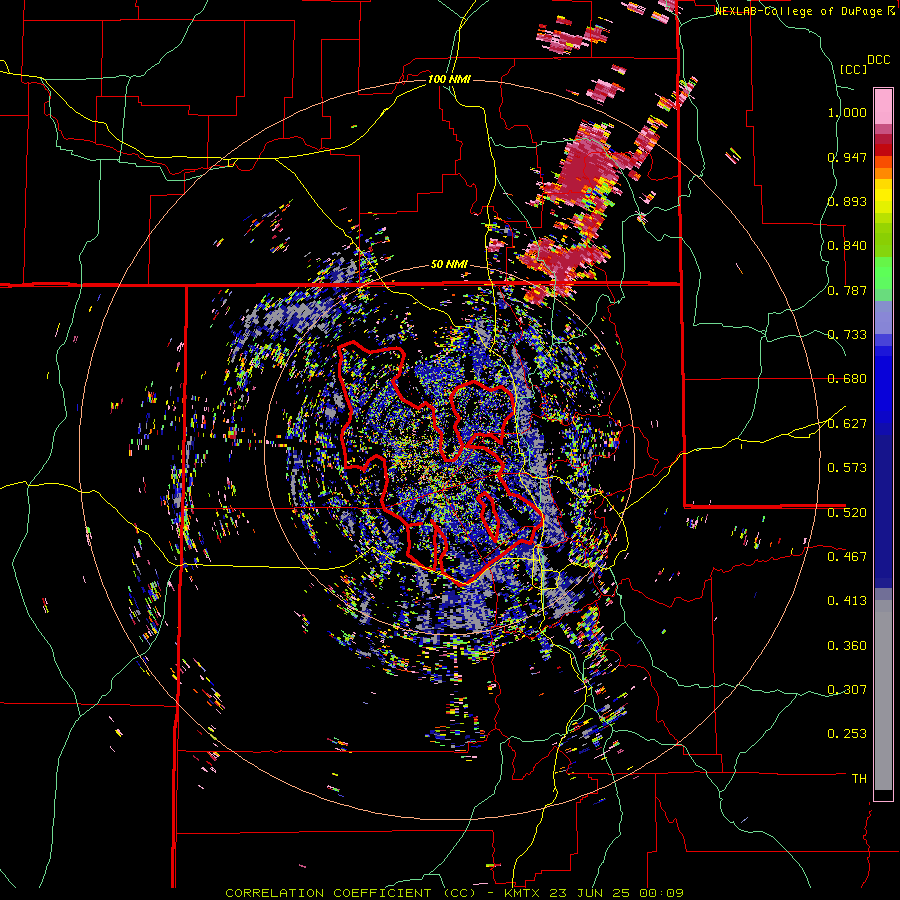Click the 100 NMI range ring label
The width and height of the screenshot is (900, 900).
coord(449,79)
